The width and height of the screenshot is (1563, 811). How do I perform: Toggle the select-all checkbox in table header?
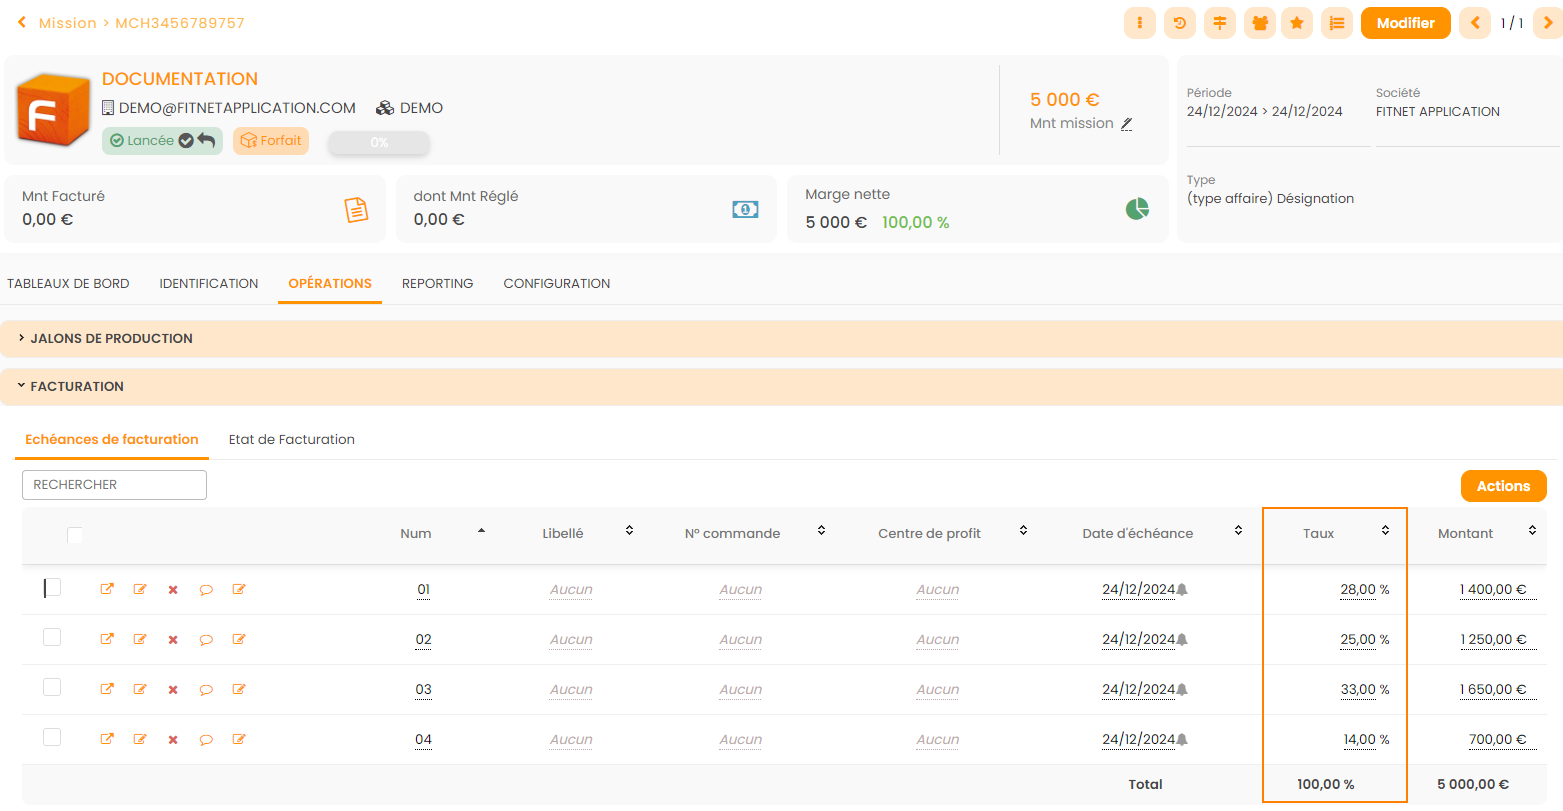[75, 535]
